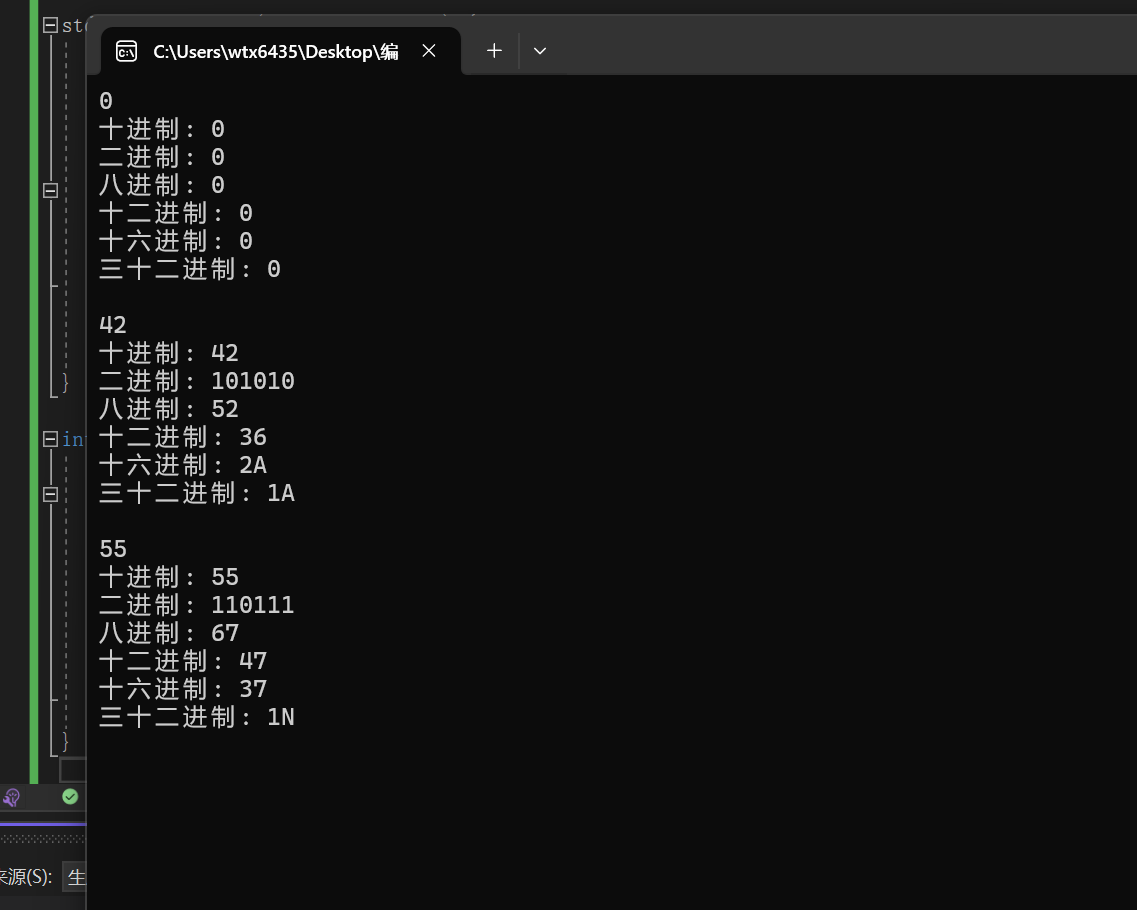This screenshot has height=910, width=1137.
Task: Click the green change-tracking bar in the editor margin
Action: click(36, 400)
